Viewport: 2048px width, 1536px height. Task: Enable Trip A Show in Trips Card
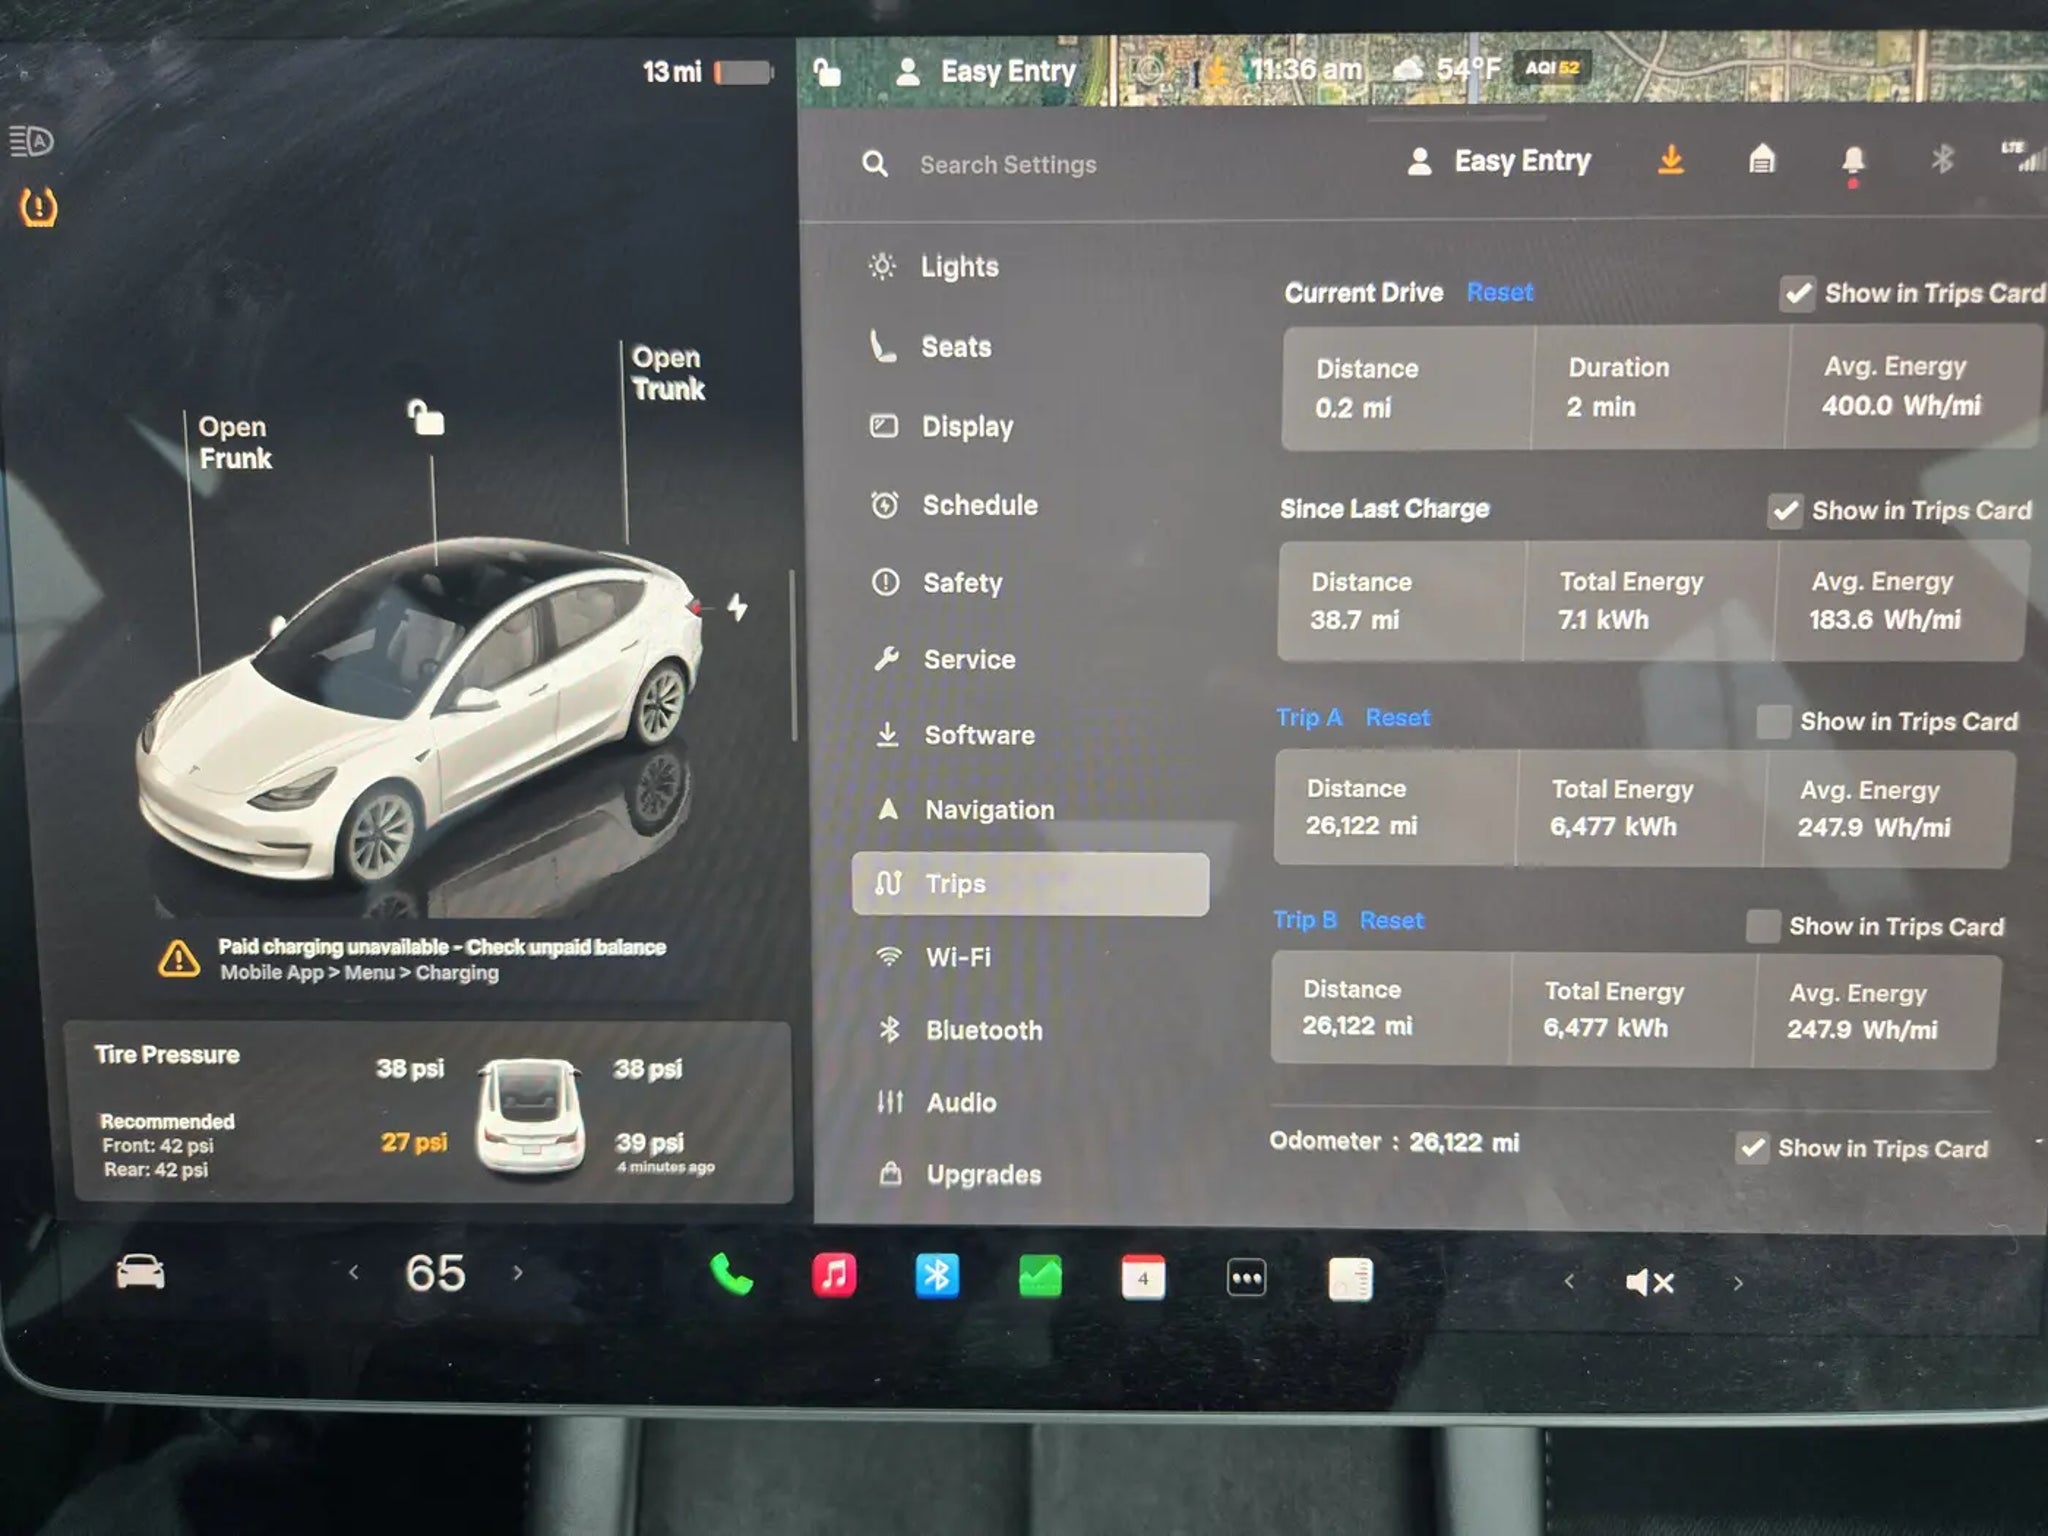pos(1773,721)
